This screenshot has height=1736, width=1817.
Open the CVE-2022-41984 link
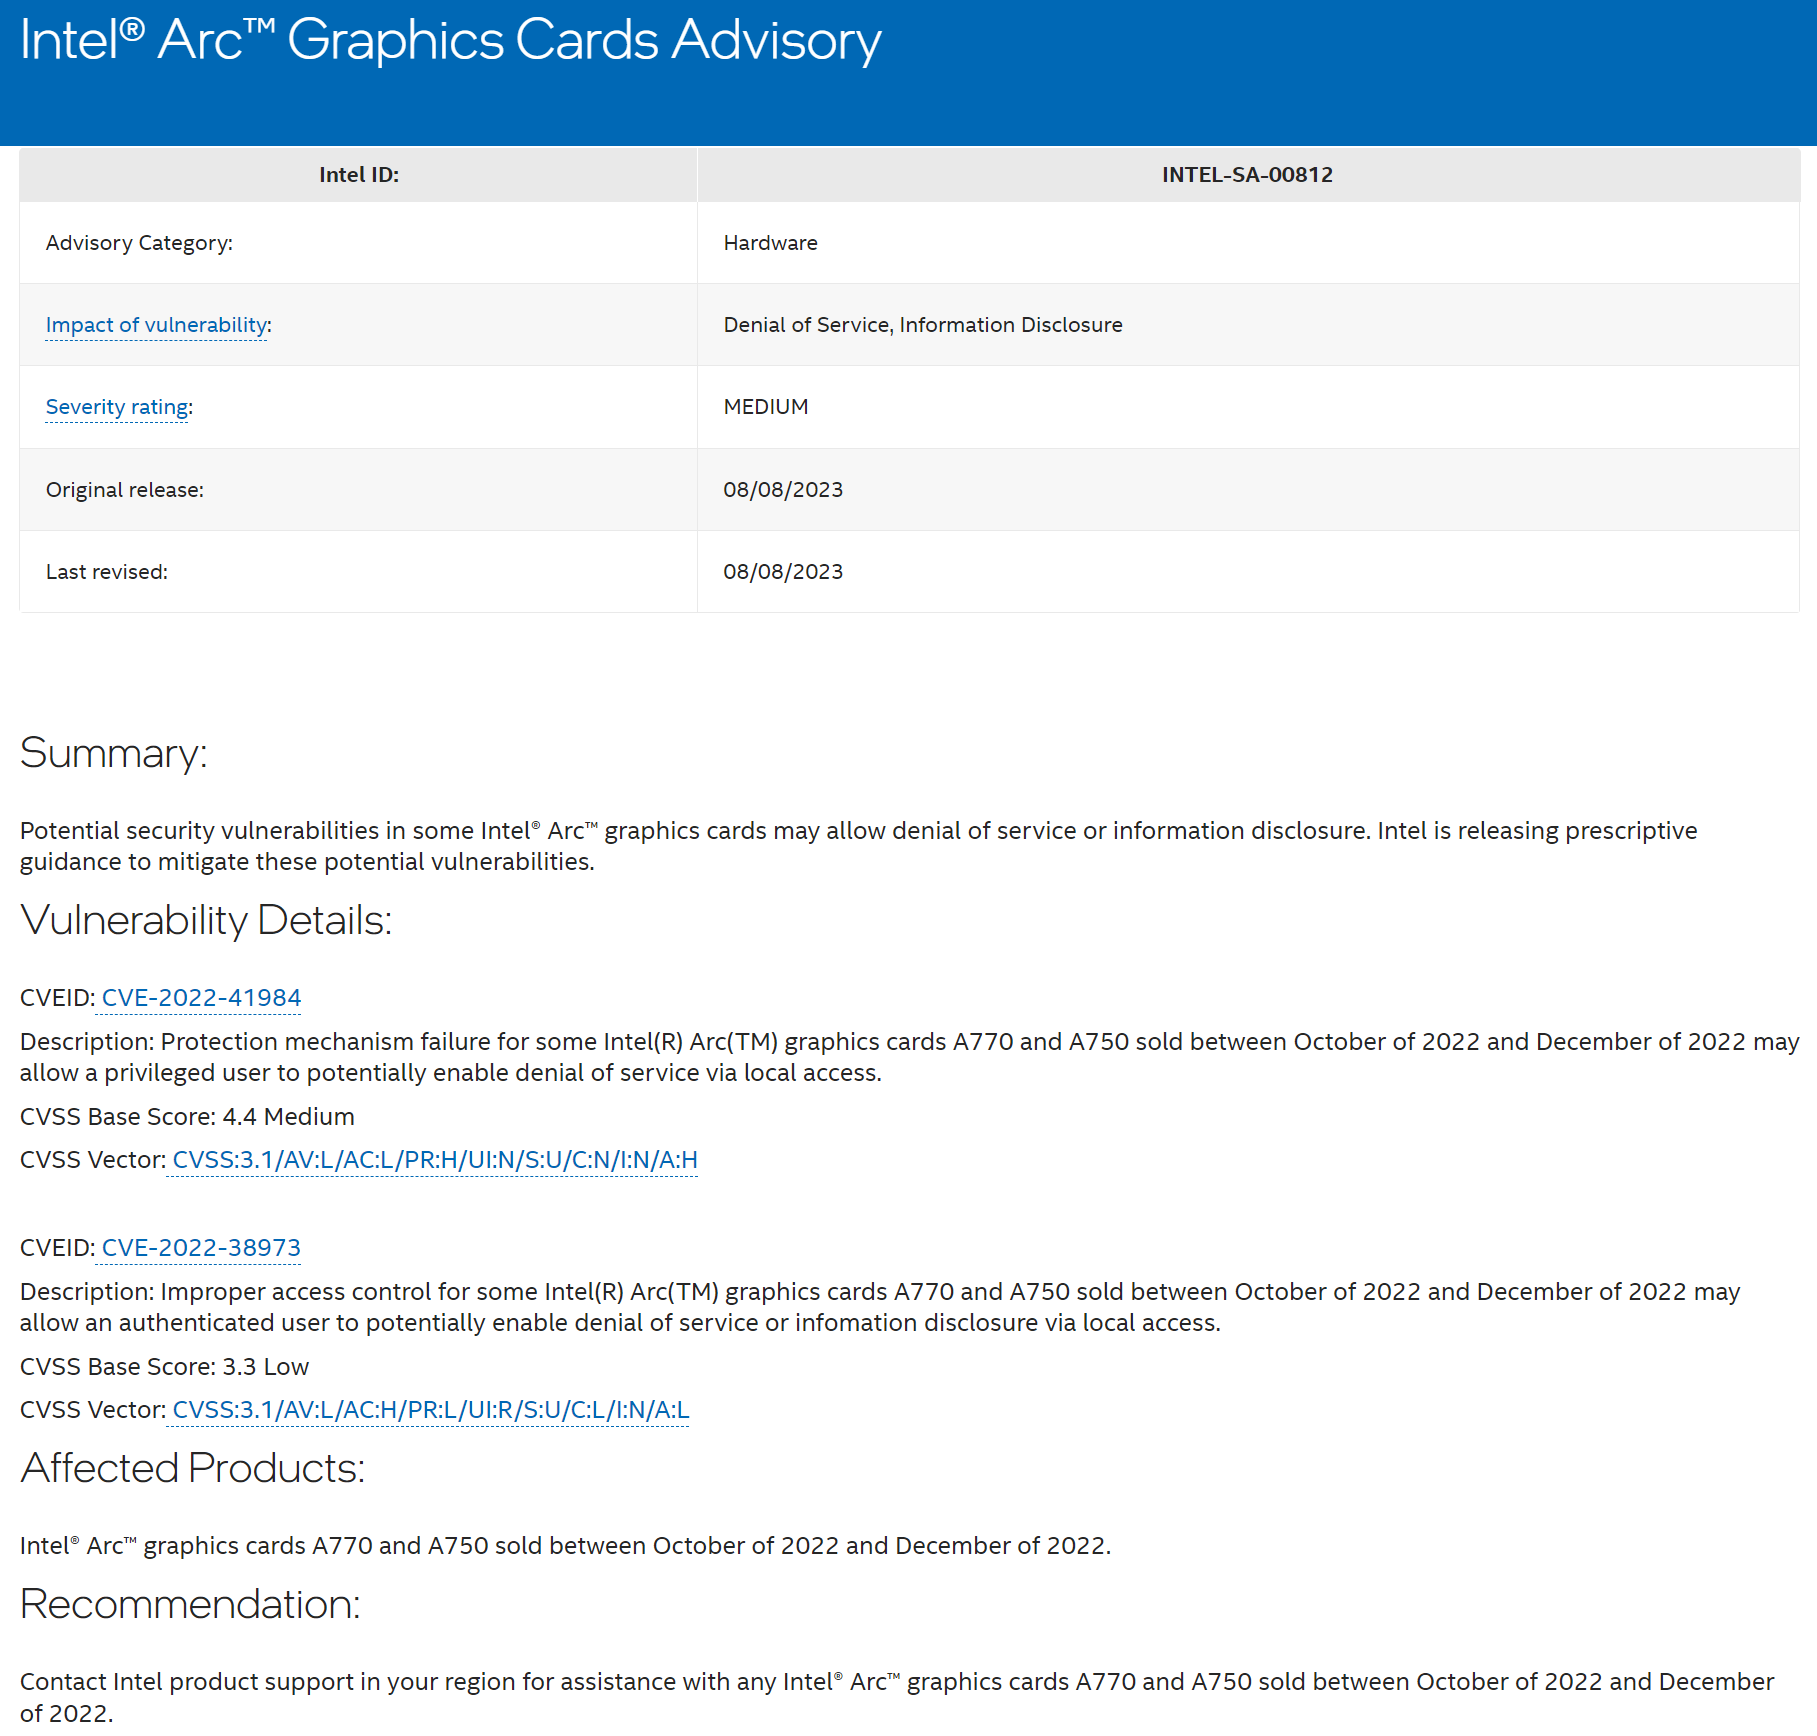[x=201, y=998]
